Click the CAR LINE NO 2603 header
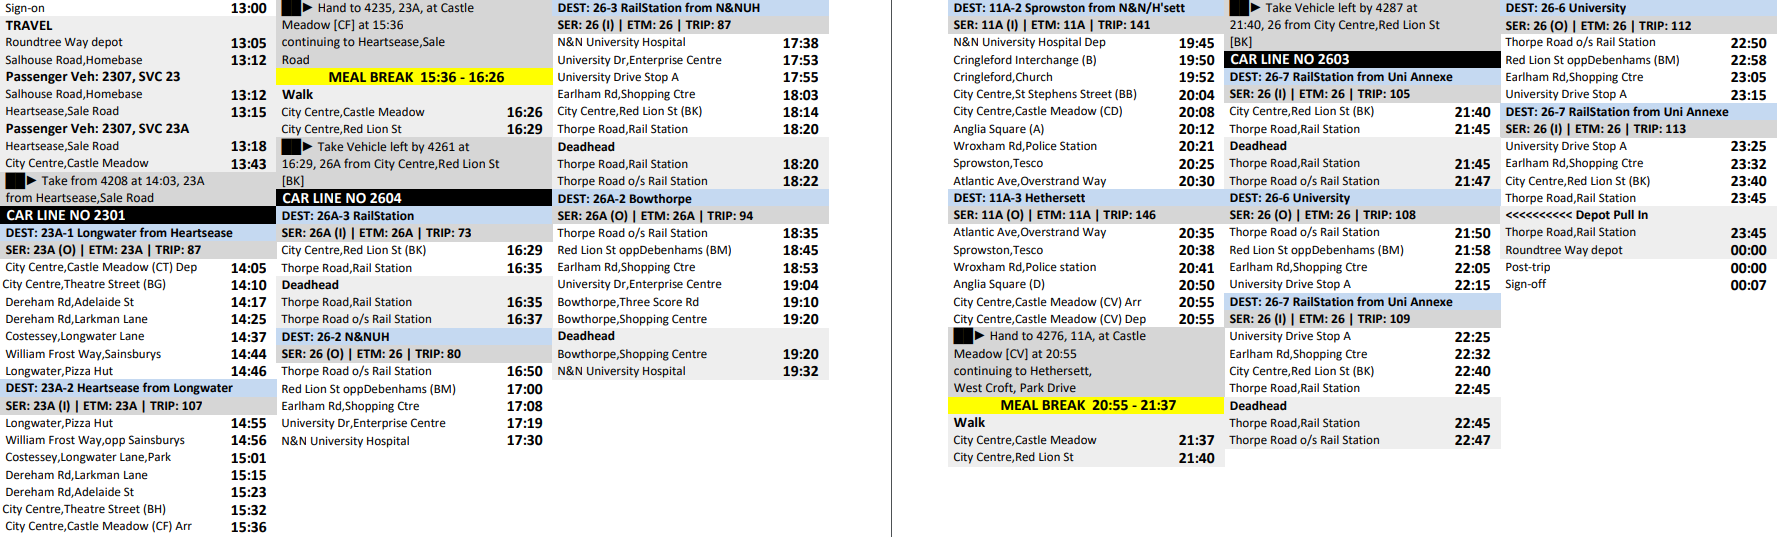1777x537 pixels. [1362, 60]
